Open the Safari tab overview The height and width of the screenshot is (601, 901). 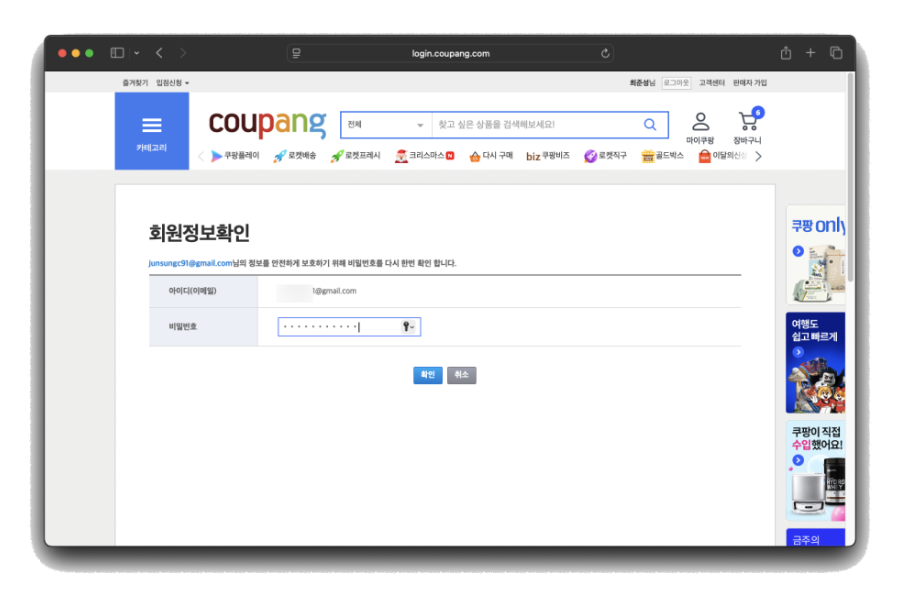coord(836,53)
